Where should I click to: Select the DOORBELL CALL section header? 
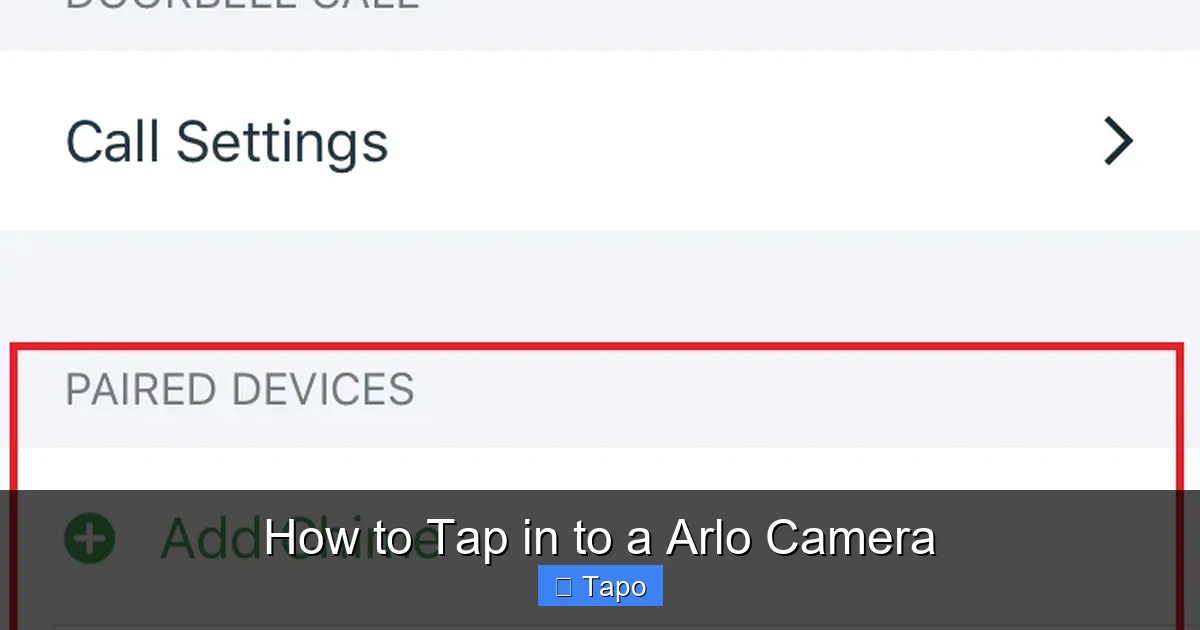click(240, 5)
